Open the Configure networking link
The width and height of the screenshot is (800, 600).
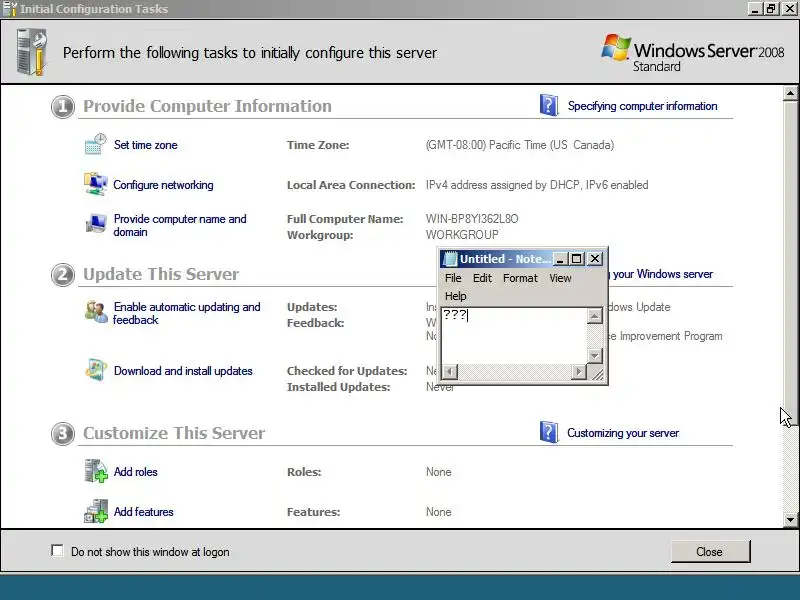pyautogui.click(x=163, y=185)
